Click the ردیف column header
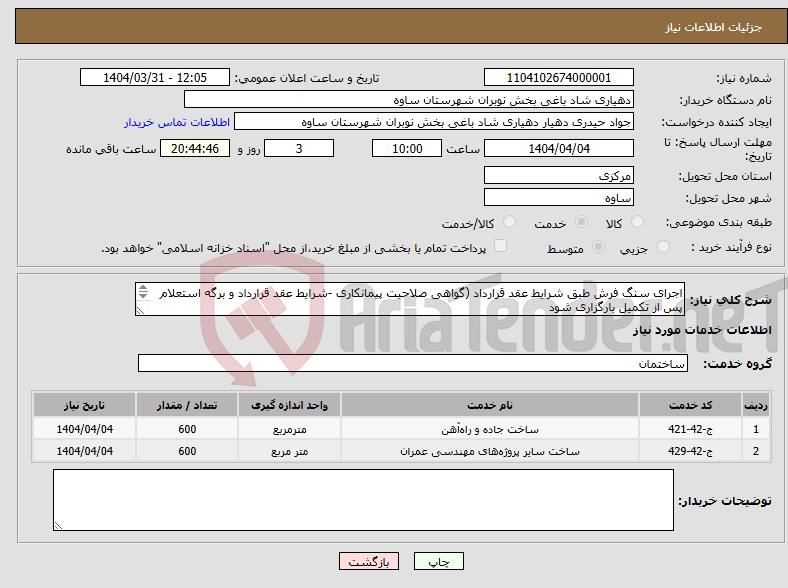The height and width of the screenshot is (588, 788). (x=756, y=405)
